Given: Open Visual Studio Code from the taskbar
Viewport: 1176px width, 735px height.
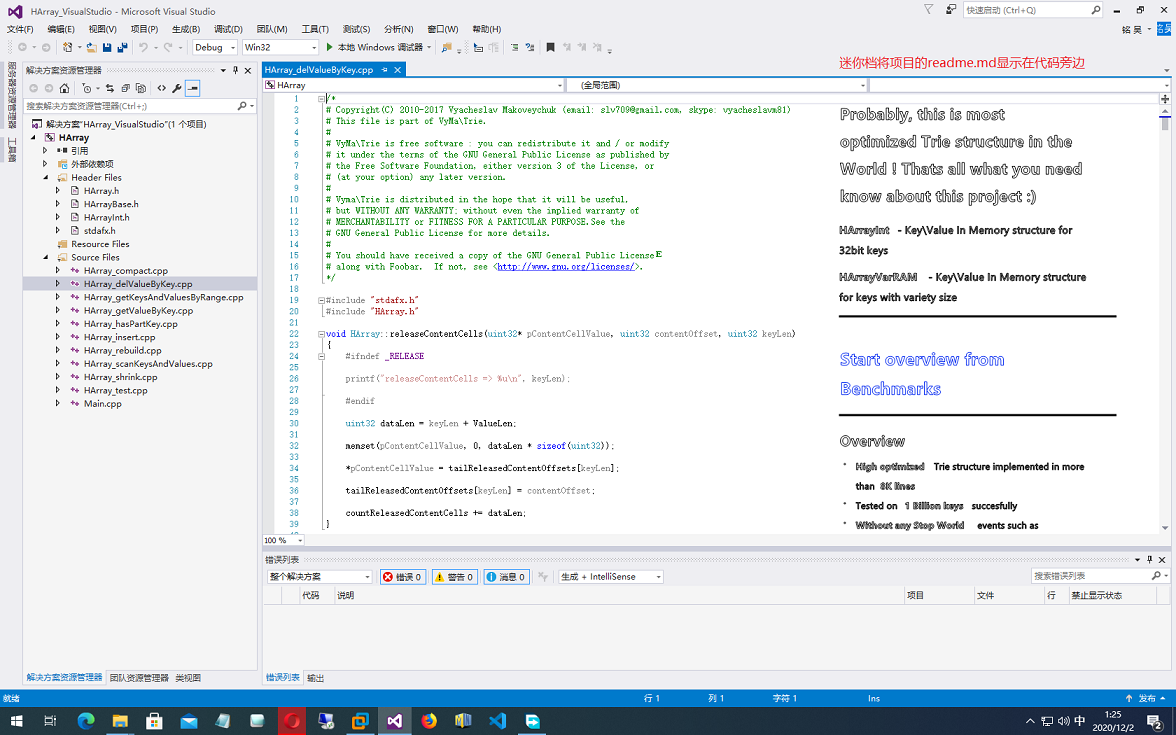Looking at the screenshot, I should coord(498,721).
